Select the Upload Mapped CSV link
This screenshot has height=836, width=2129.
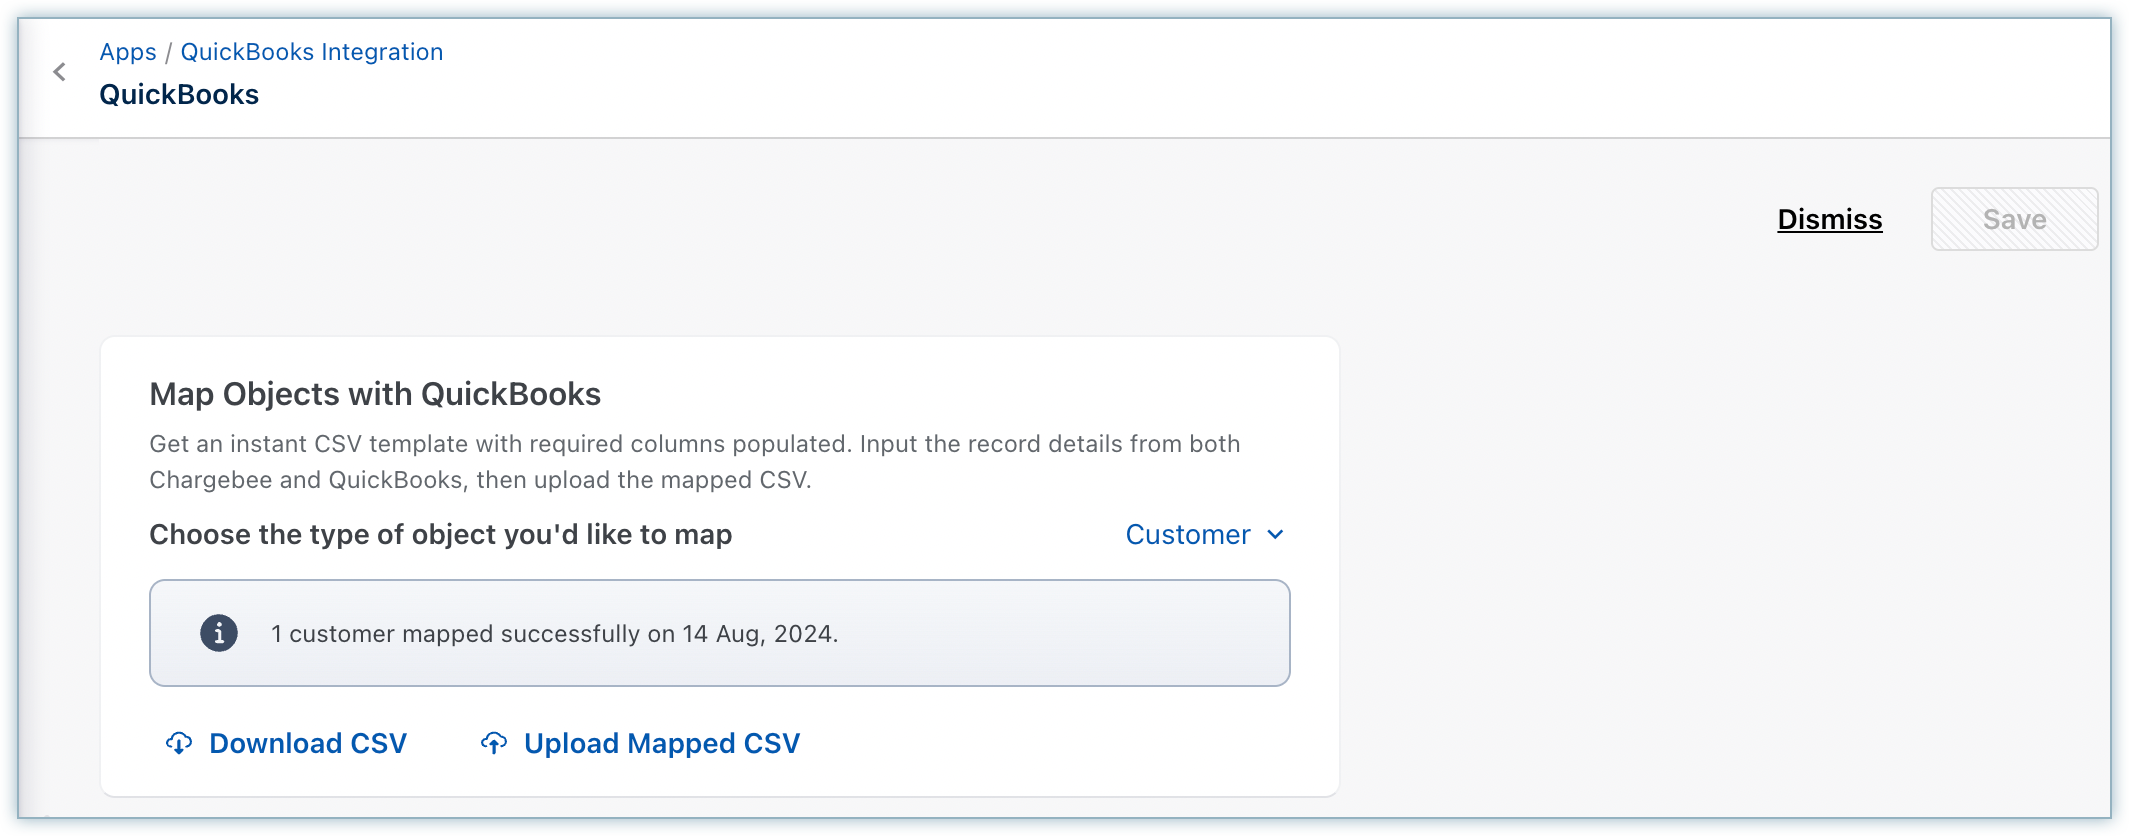coord(662,743)
